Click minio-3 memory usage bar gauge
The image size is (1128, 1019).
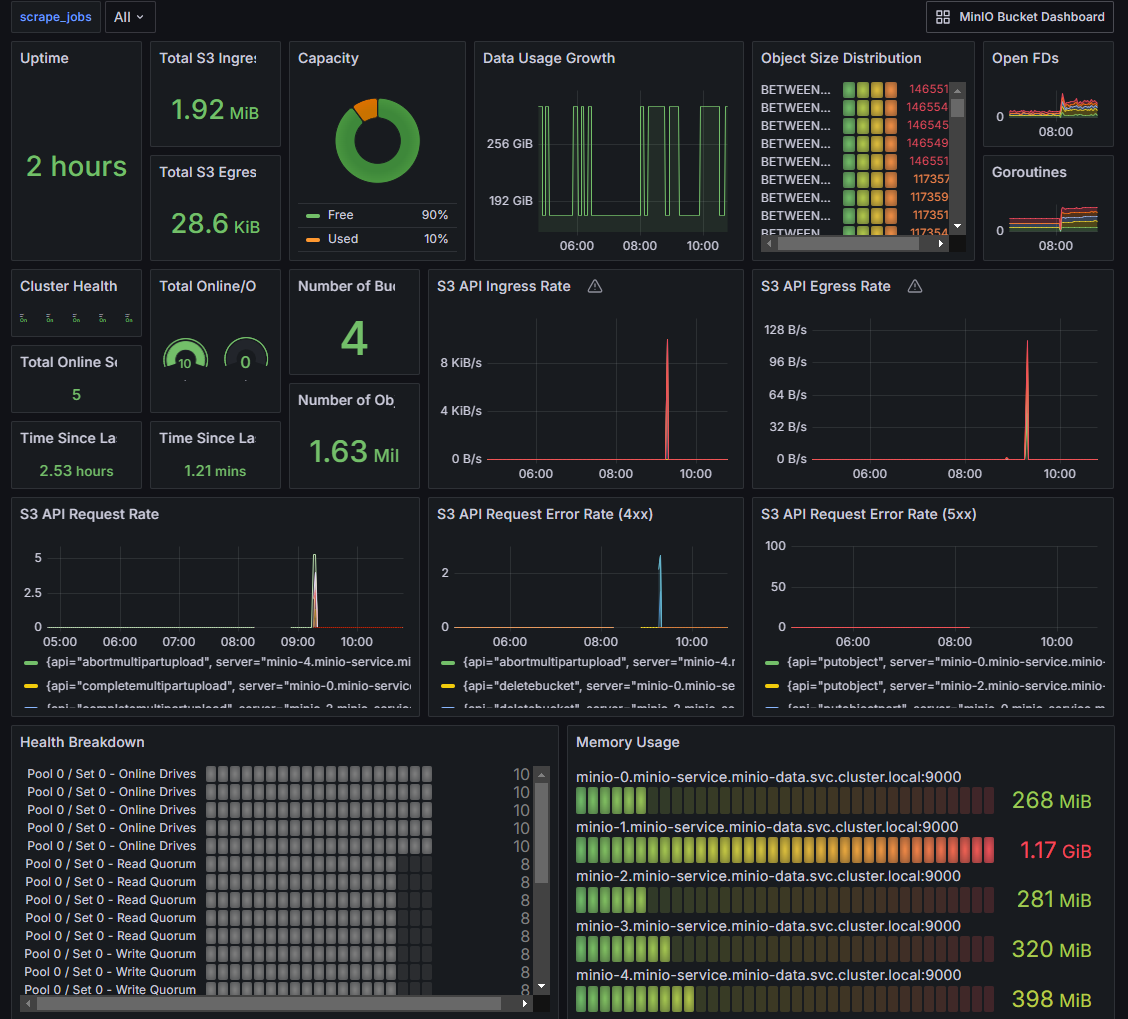[785, 949]
